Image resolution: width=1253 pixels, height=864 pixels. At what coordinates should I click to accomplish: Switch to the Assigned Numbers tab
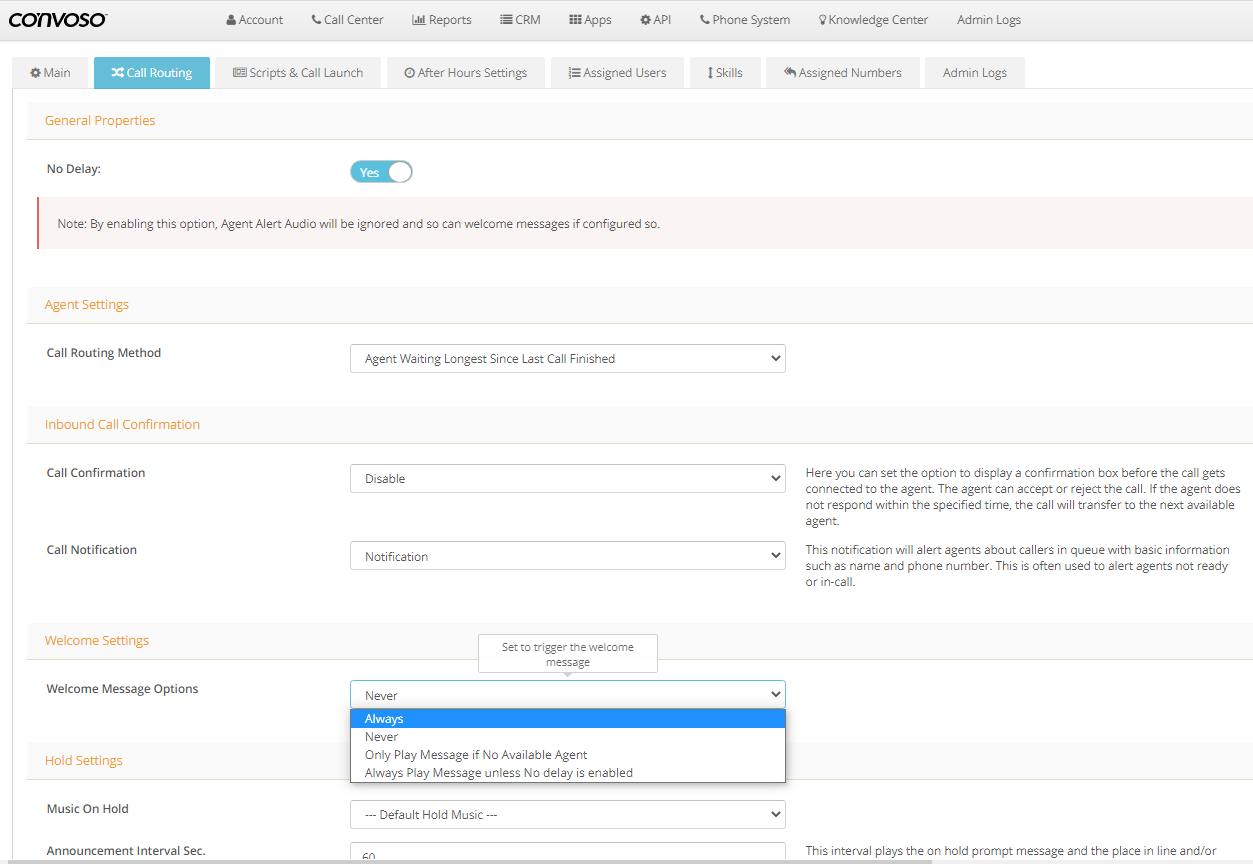(x=842, y=73)
